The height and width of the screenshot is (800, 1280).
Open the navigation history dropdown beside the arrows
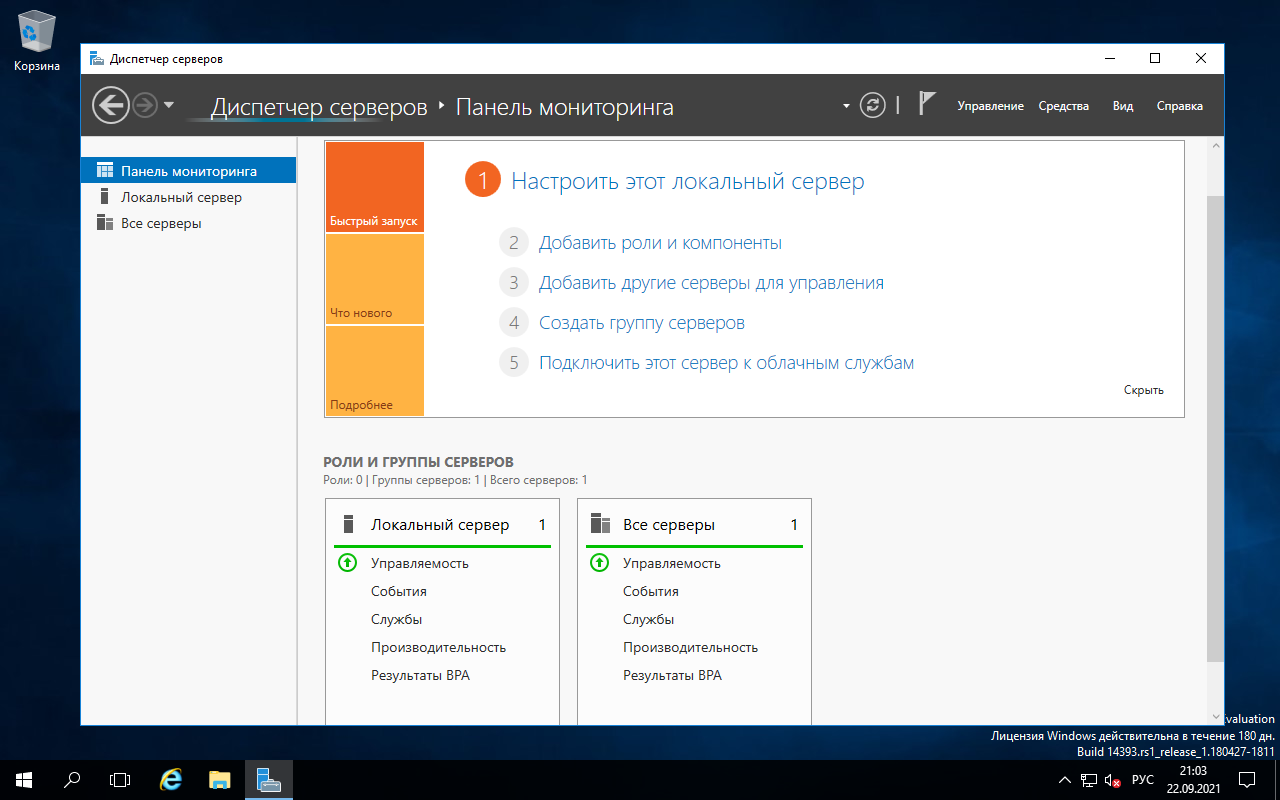[169, 105]
